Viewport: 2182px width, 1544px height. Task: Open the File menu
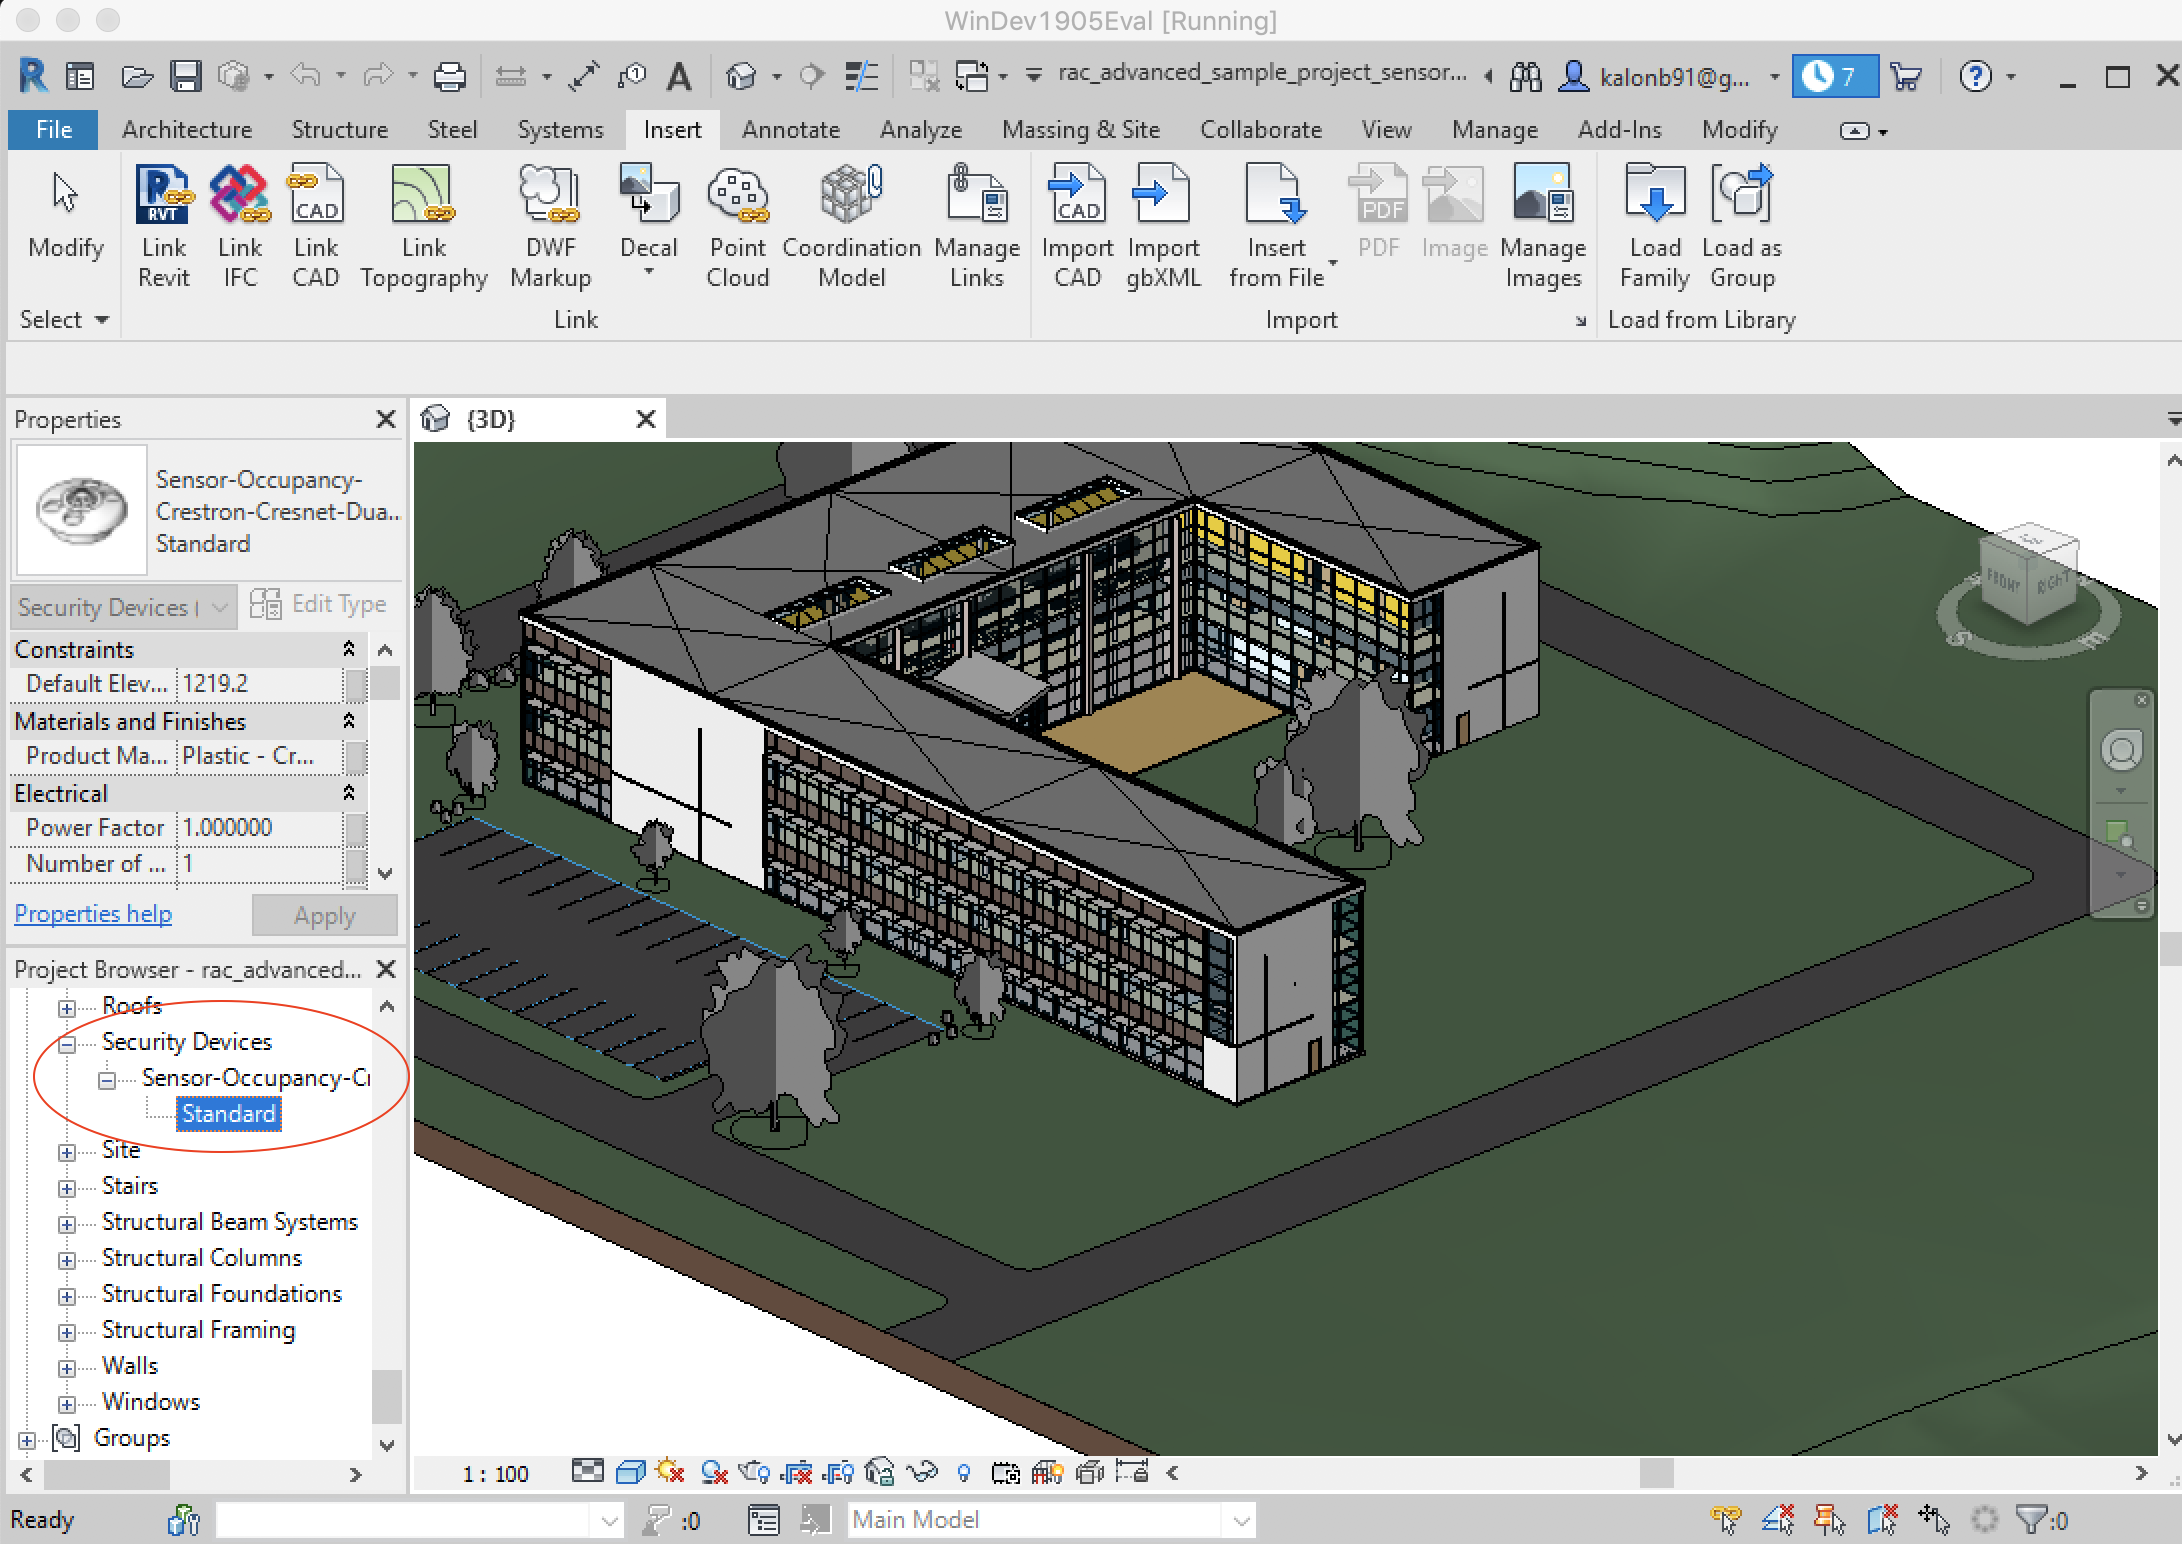tap(53, 130)
